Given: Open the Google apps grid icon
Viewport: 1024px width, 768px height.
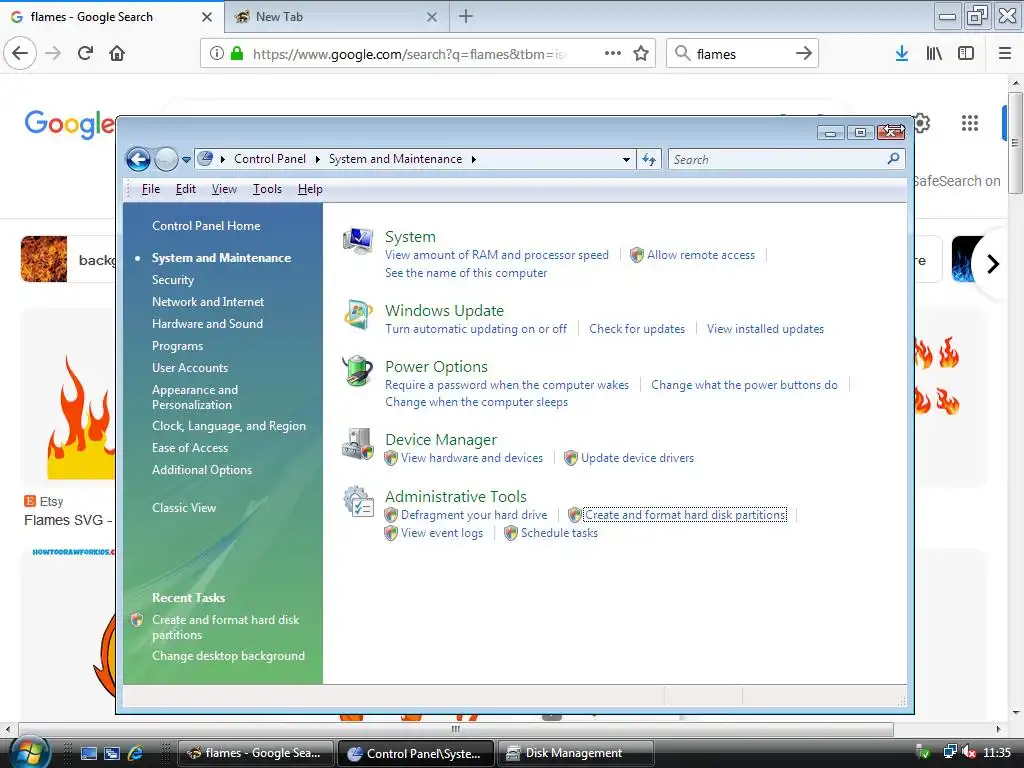Looking at the screenshot, I should (970, 123).
